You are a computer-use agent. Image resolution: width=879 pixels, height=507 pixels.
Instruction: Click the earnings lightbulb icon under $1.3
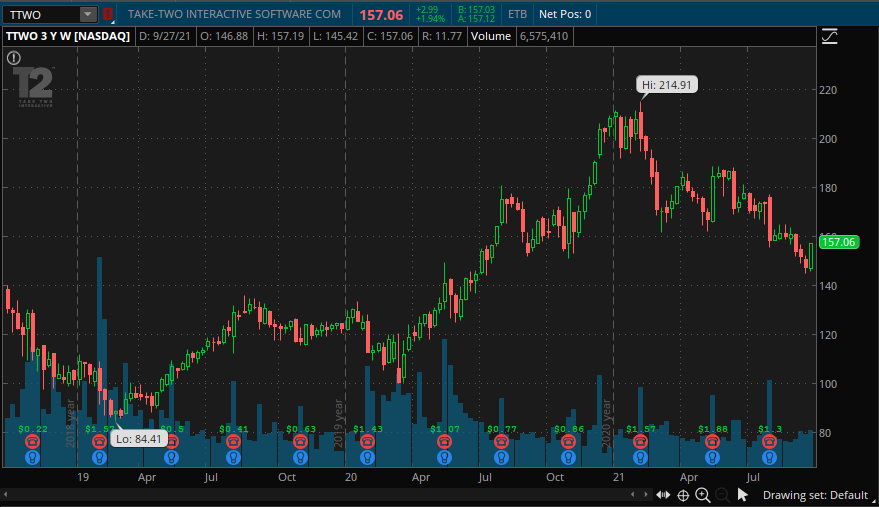[769, 458]
